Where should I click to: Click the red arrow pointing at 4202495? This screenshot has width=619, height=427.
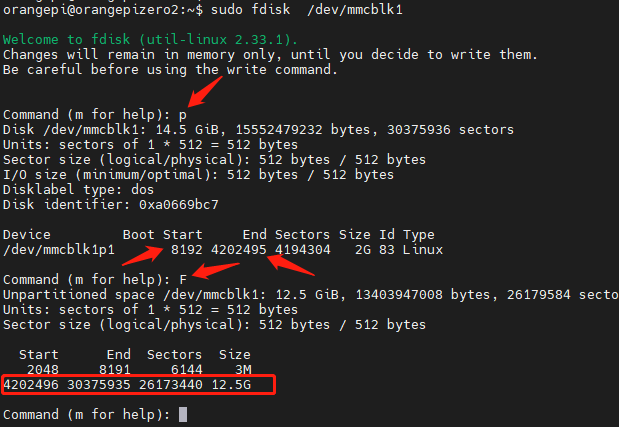(291, 265)
